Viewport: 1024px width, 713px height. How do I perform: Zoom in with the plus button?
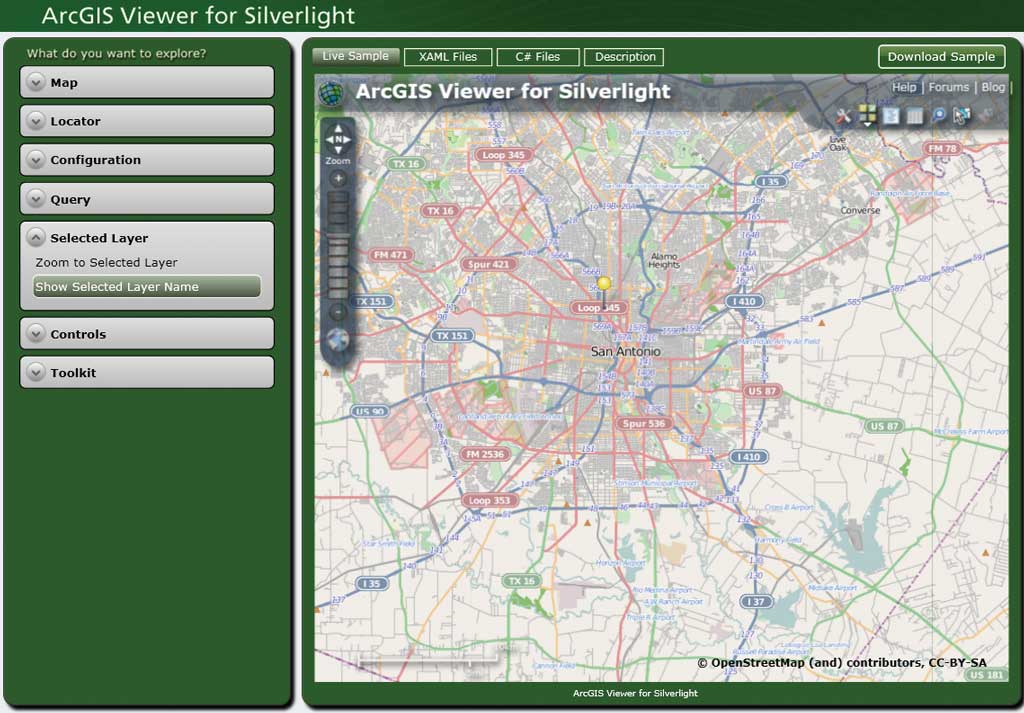pyautogui.click(x=338, y=178)
